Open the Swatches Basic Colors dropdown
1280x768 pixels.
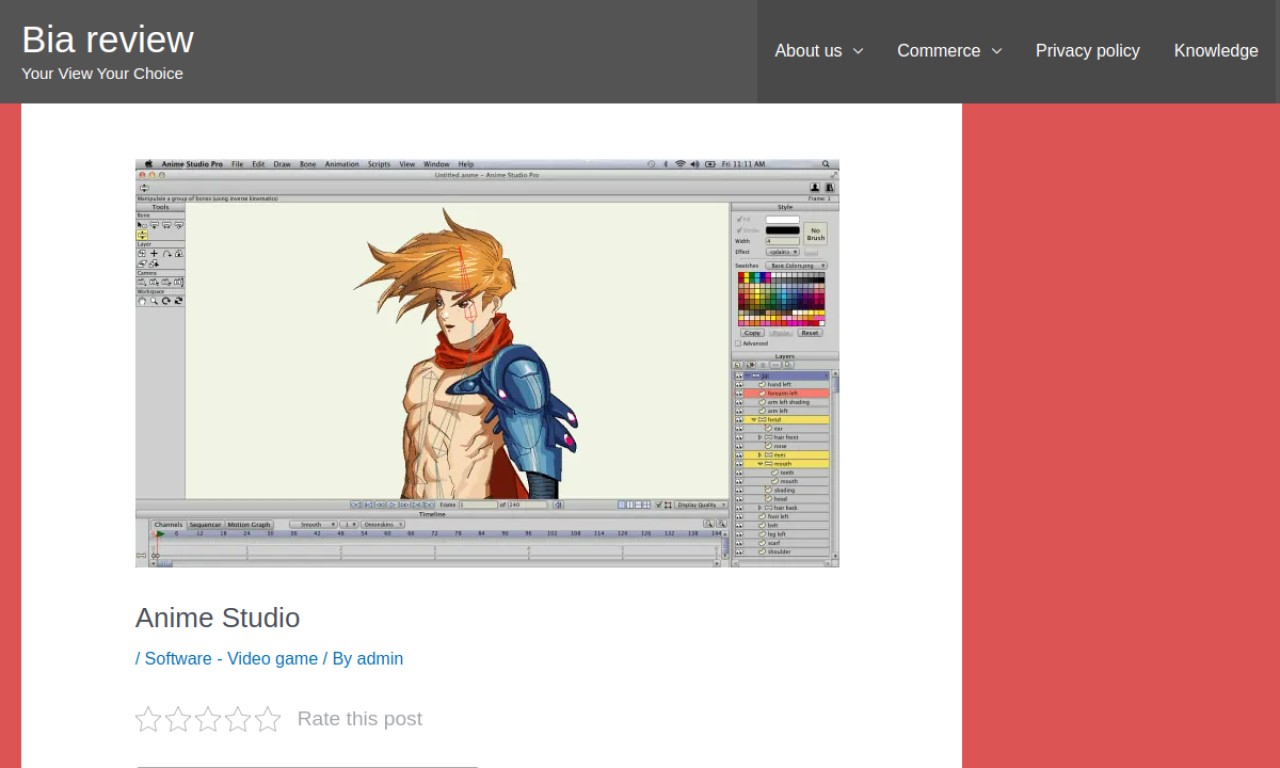coord(796,266)
